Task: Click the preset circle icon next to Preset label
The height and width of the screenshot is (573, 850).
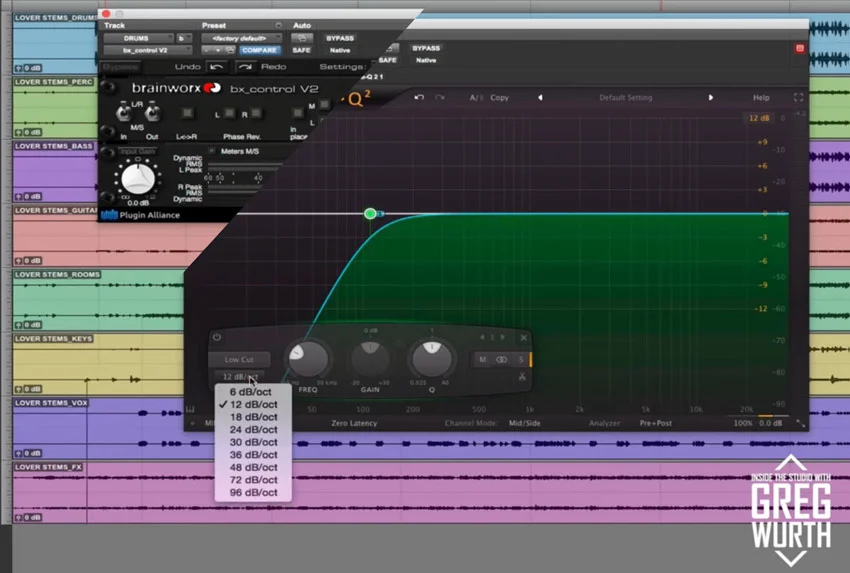Action: tap(279, 25)
